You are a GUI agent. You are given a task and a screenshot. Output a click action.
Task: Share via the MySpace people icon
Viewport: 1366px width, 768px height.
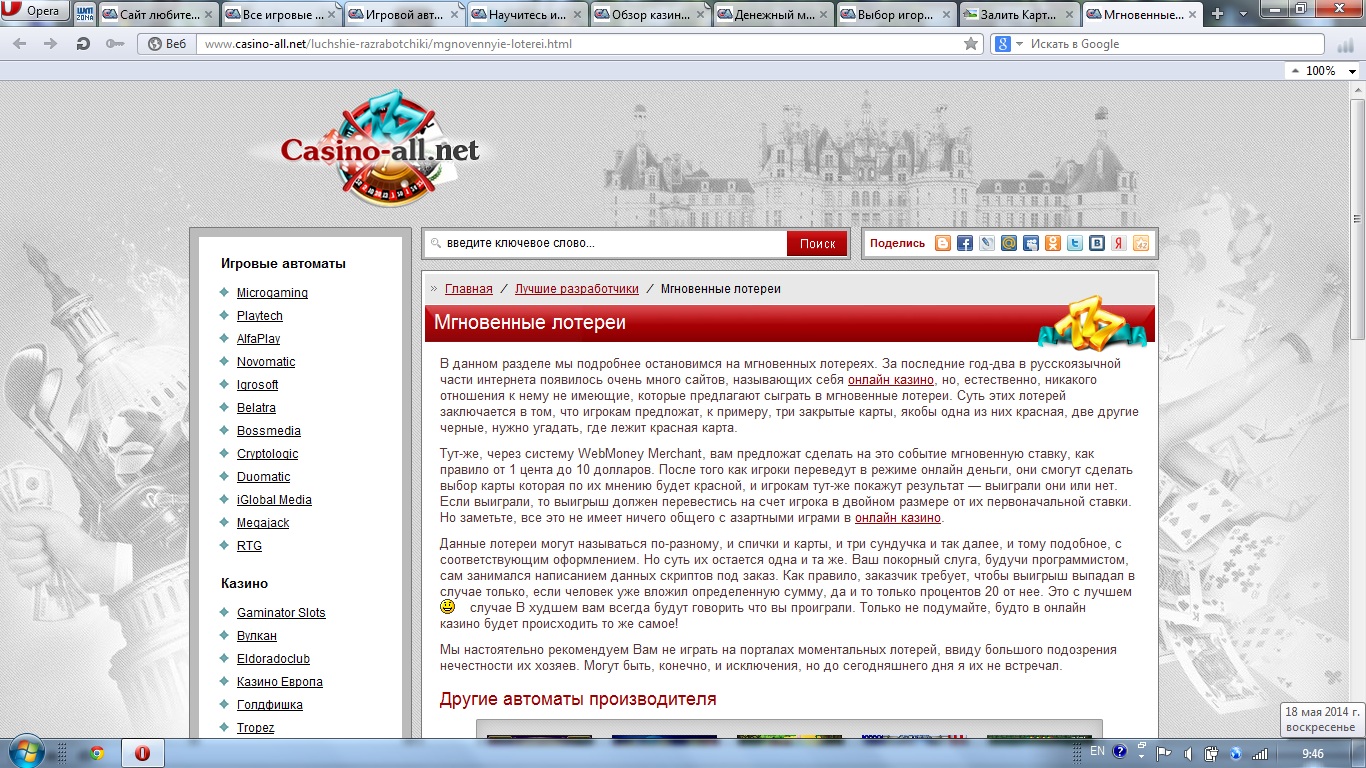pos(1031,243)
